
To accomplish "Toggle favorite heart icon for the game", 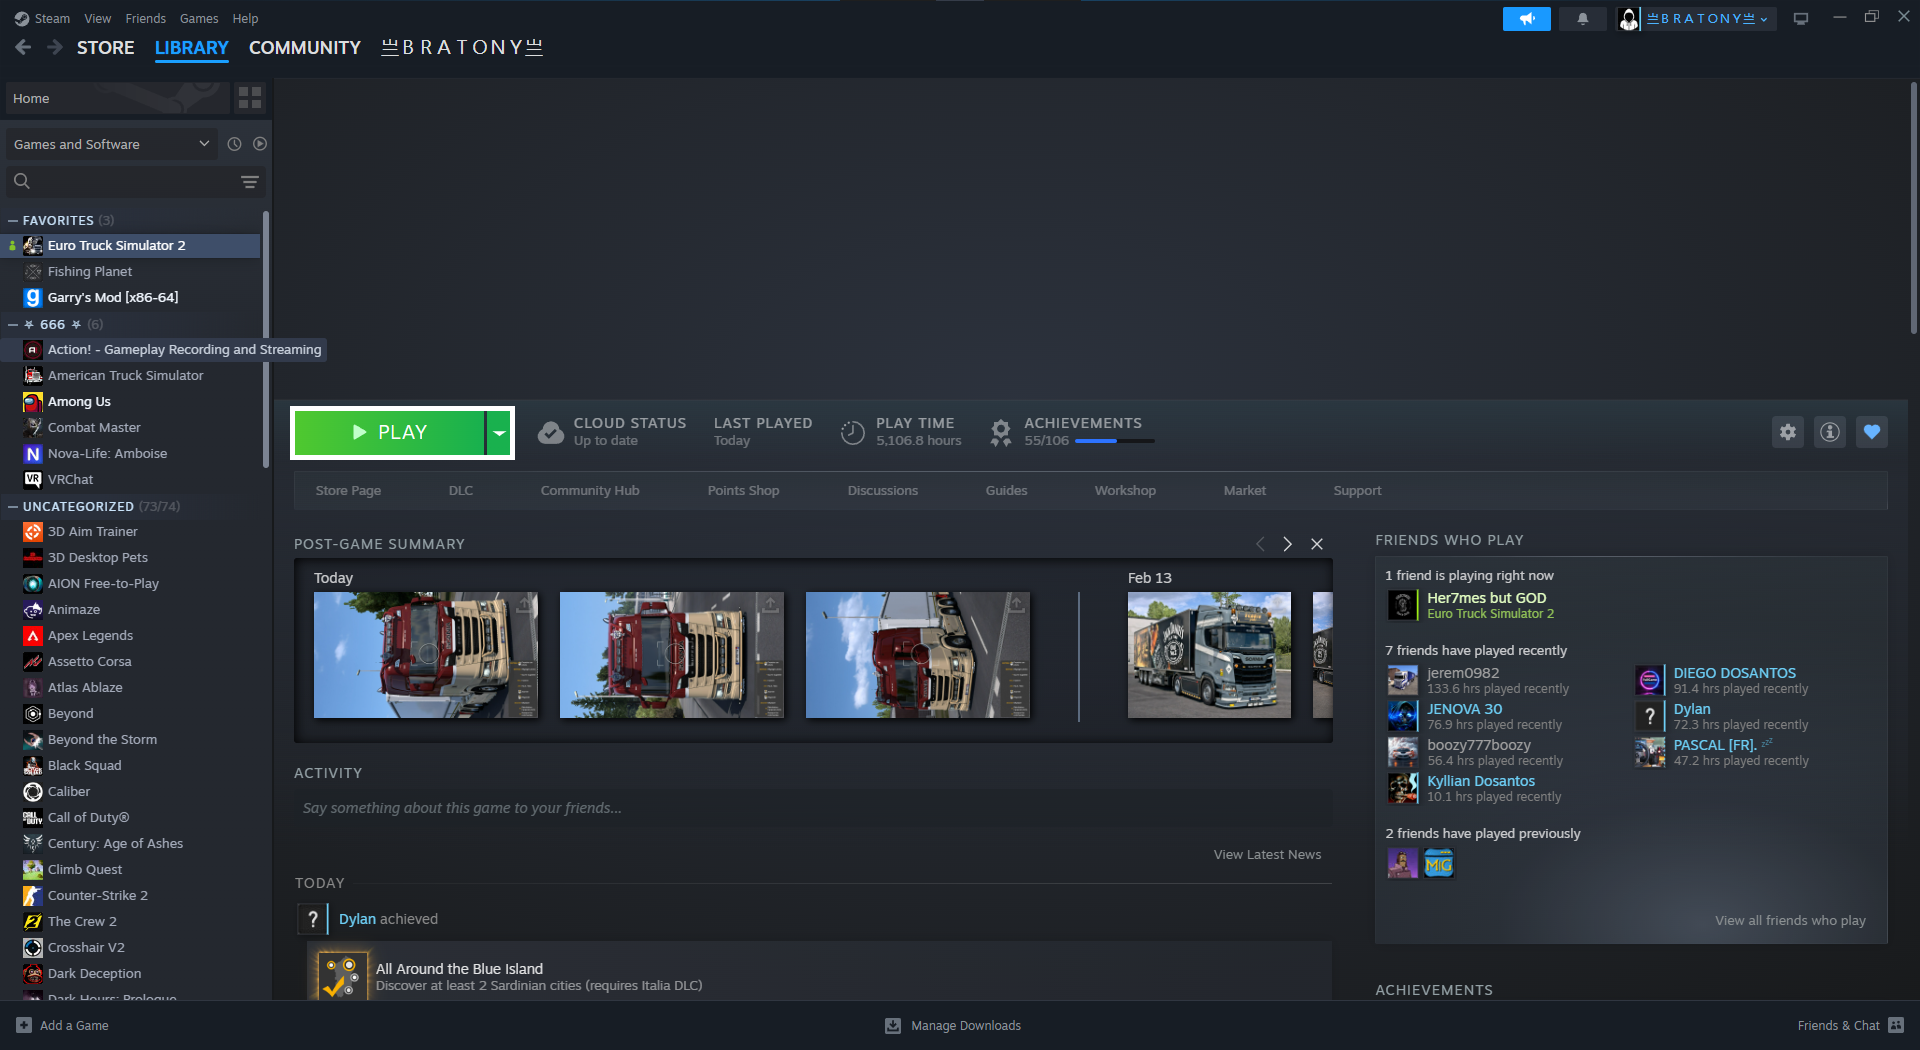I will point(1872,432).
